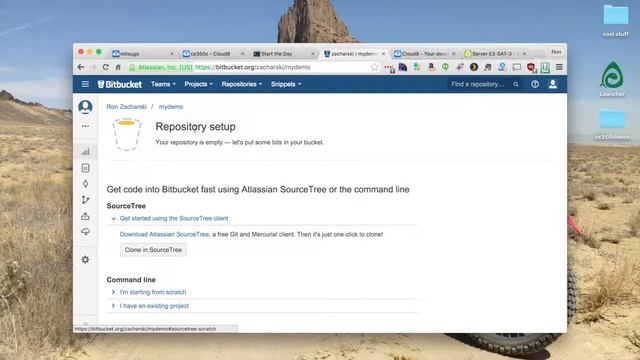Open the sidebar more actions ellipsis
This screenshot has height=360, width=640.
pos(85,126)
